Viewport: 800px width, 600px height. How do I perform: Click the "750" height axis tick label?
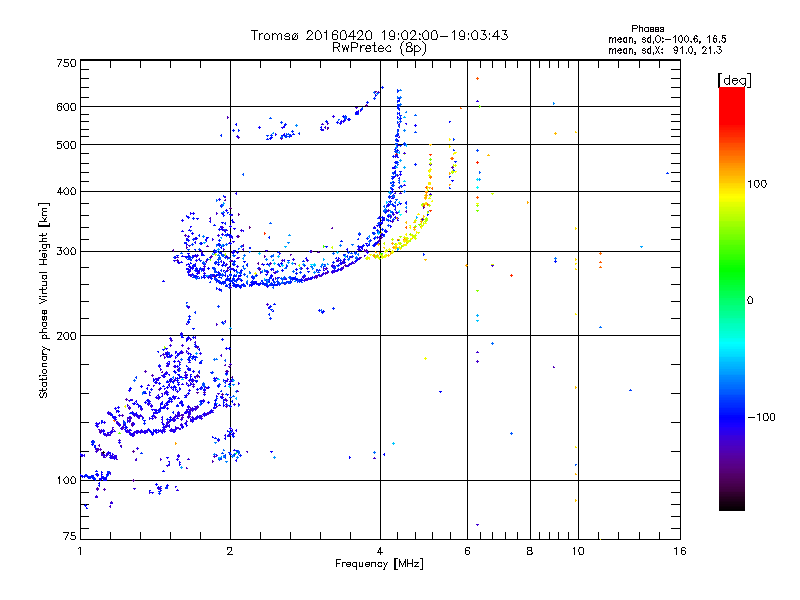click(66, 63)
